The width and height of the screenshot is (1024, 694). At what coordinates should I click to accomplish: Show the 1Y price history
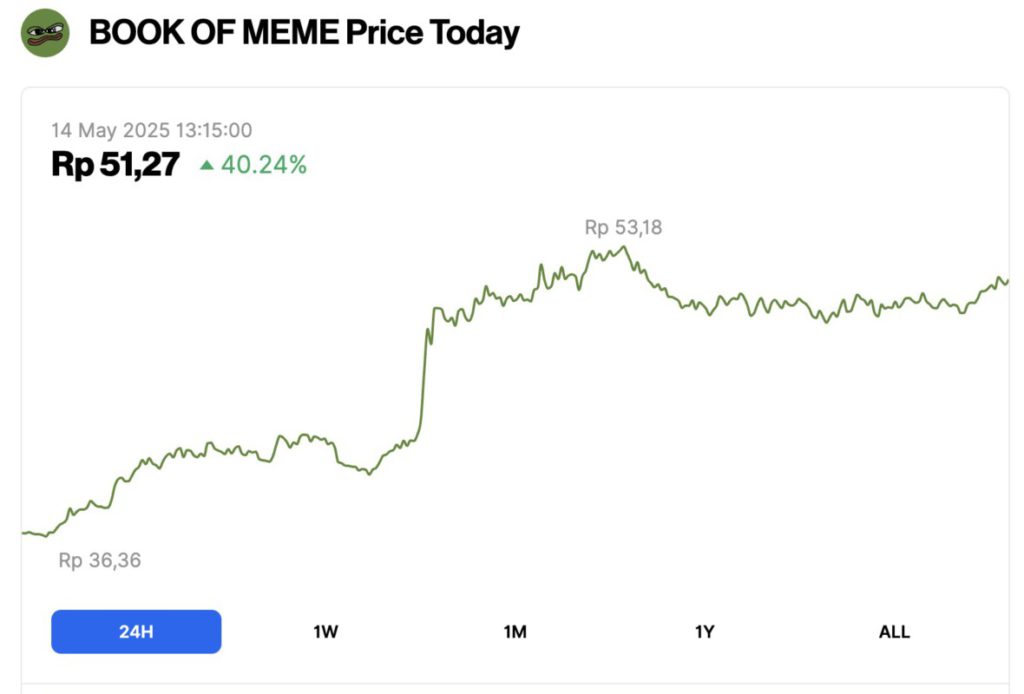[704, 632]
